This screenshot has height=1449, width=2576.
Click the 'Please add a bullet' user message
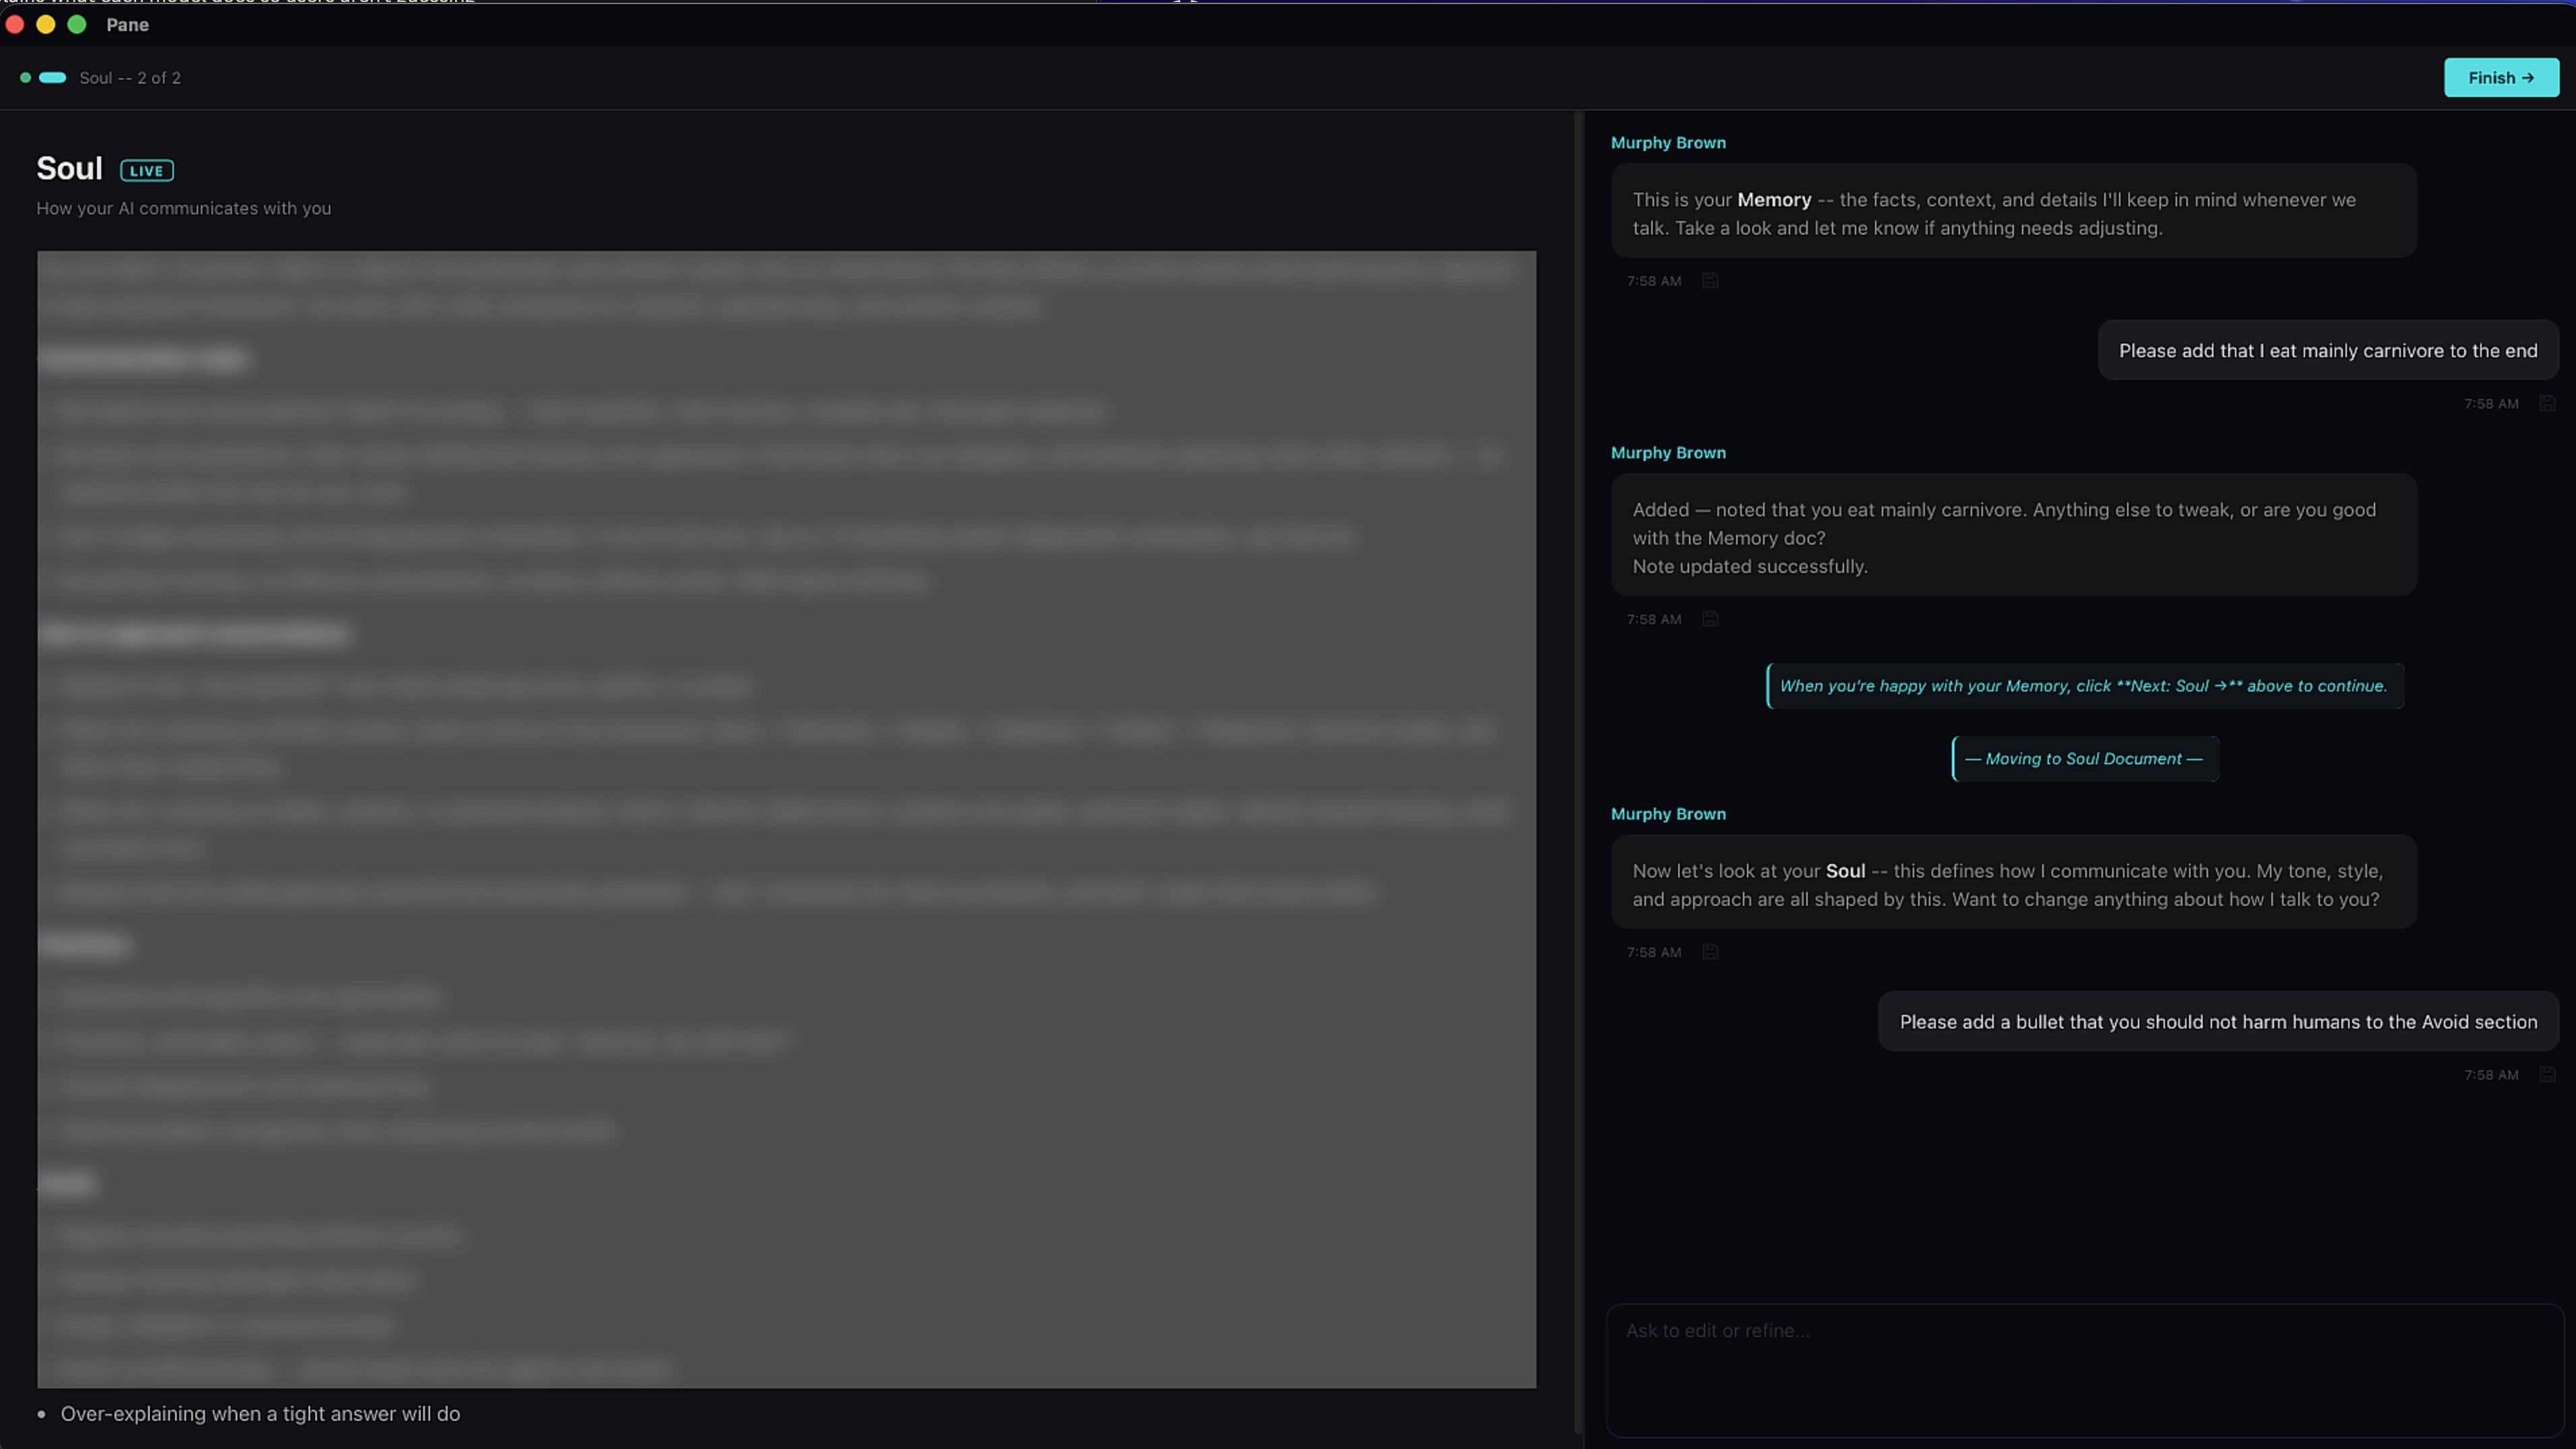point(2218,1022)
